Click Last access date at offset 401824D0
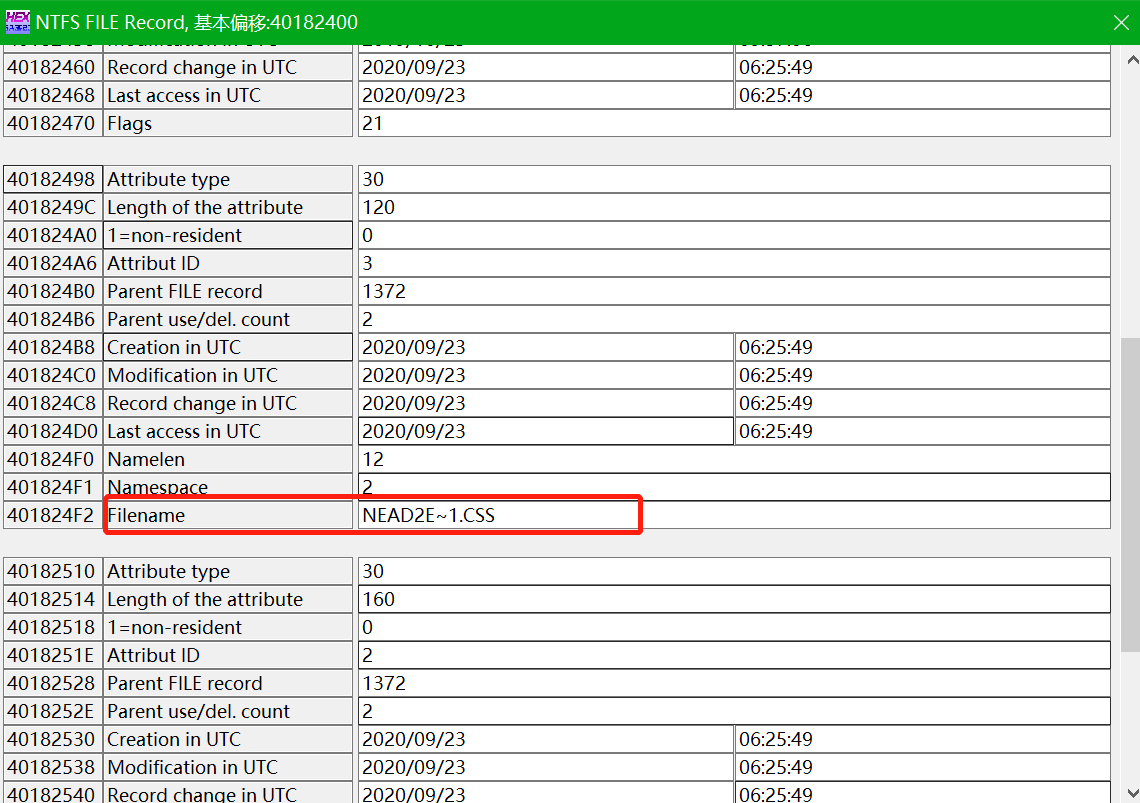The image size is (1140, 803). point(545,431)
